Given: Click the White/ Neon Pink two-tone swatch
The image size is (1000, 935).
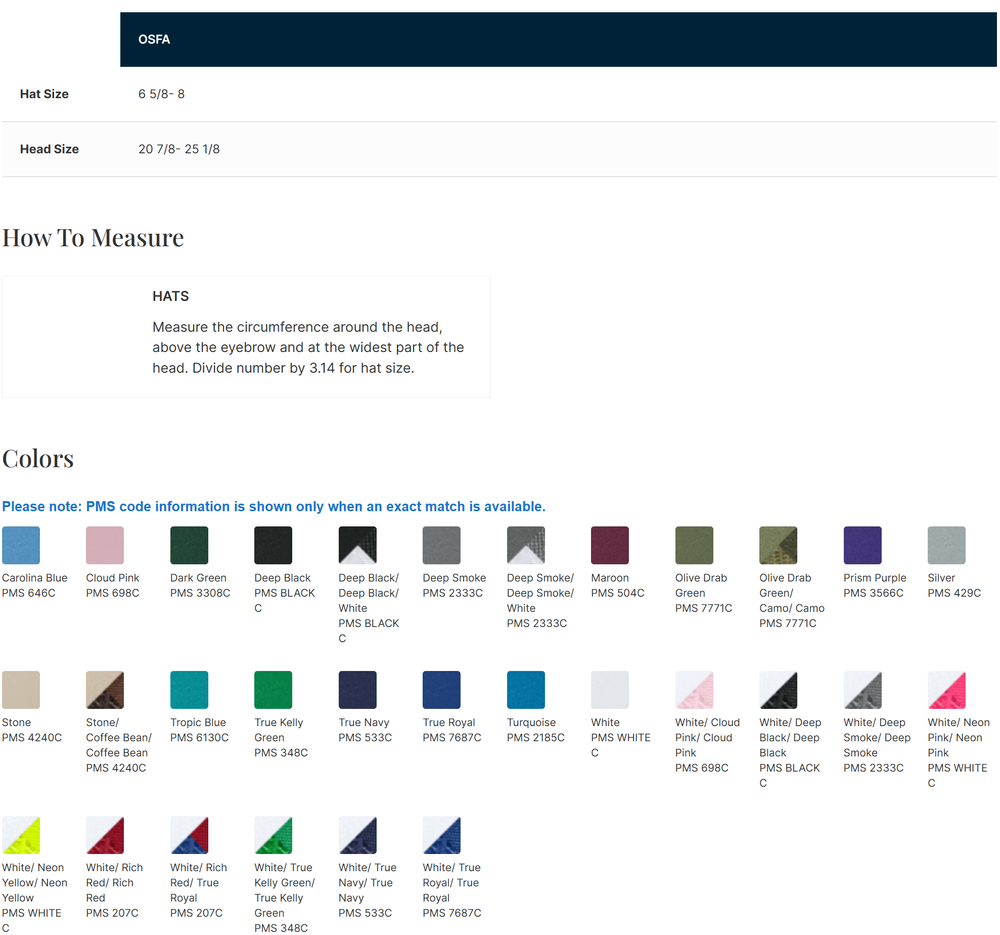Looking at the screenshot, I should click(946, 690).
